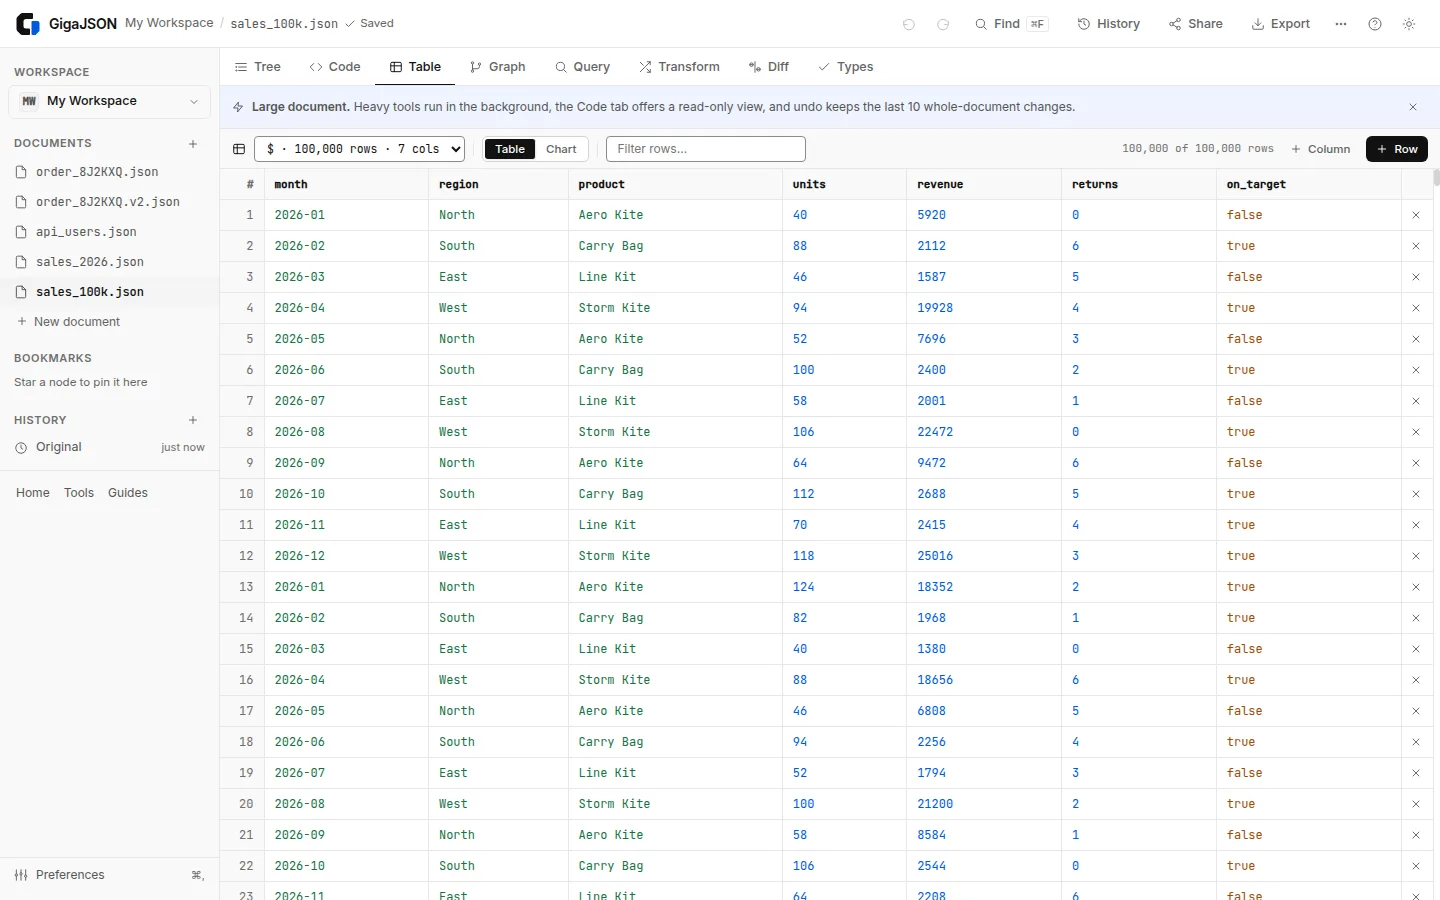The width and height of the screenshot is (1440, 900).
Task: Switch to the Code tab
Action: (x=335, y=67)
